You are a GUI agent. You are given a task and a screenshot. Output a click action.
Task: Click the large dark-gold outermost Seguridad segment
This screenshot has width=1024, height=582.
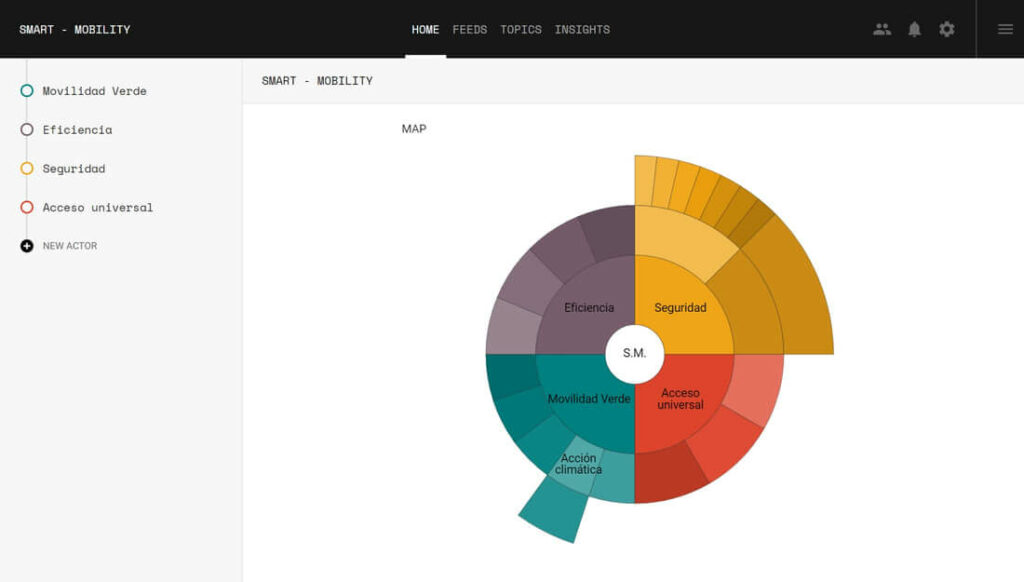793,291
